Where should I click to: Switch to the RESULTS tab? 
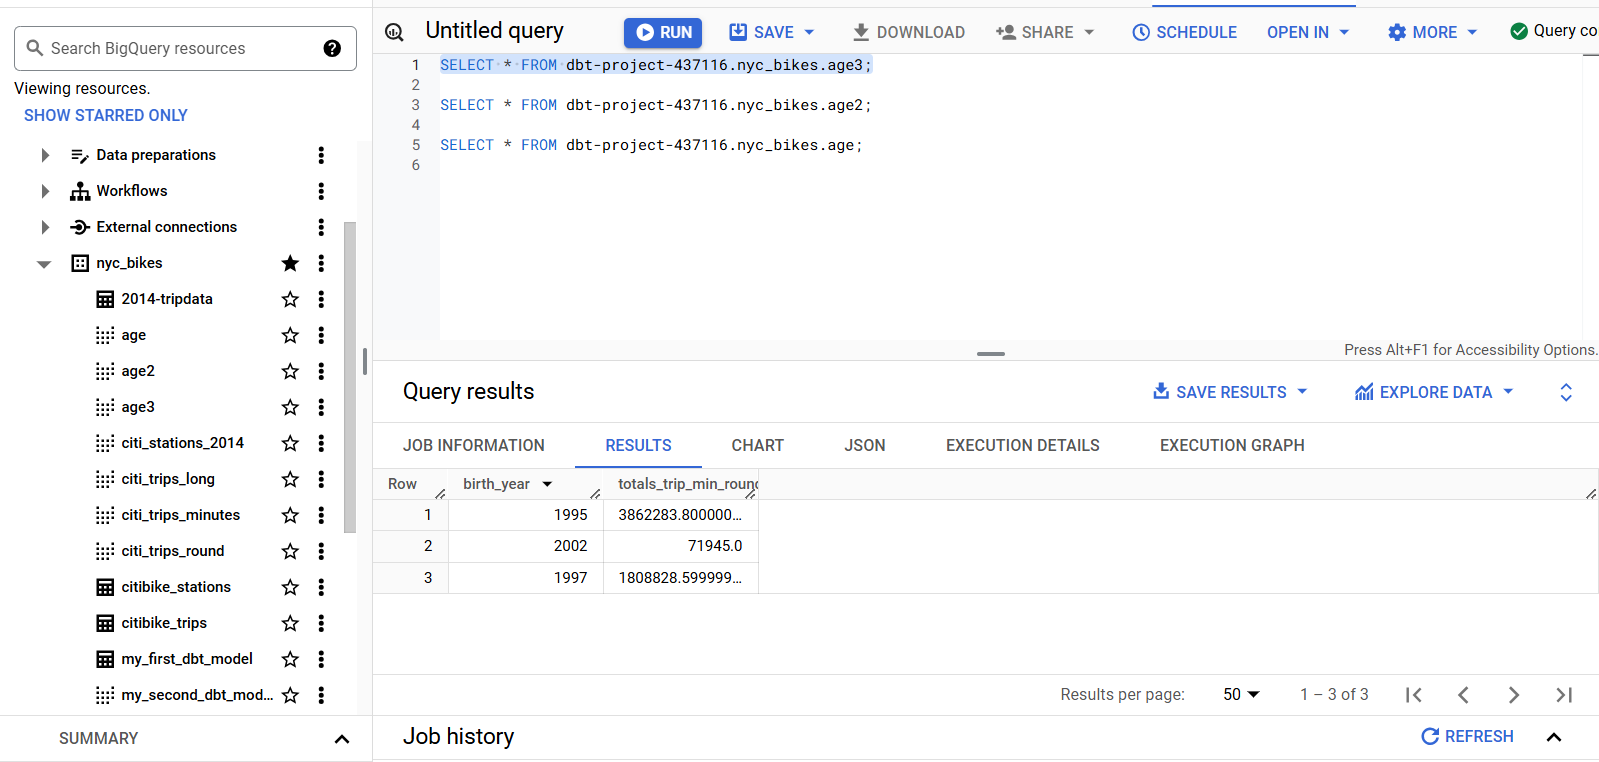[638, 445]
